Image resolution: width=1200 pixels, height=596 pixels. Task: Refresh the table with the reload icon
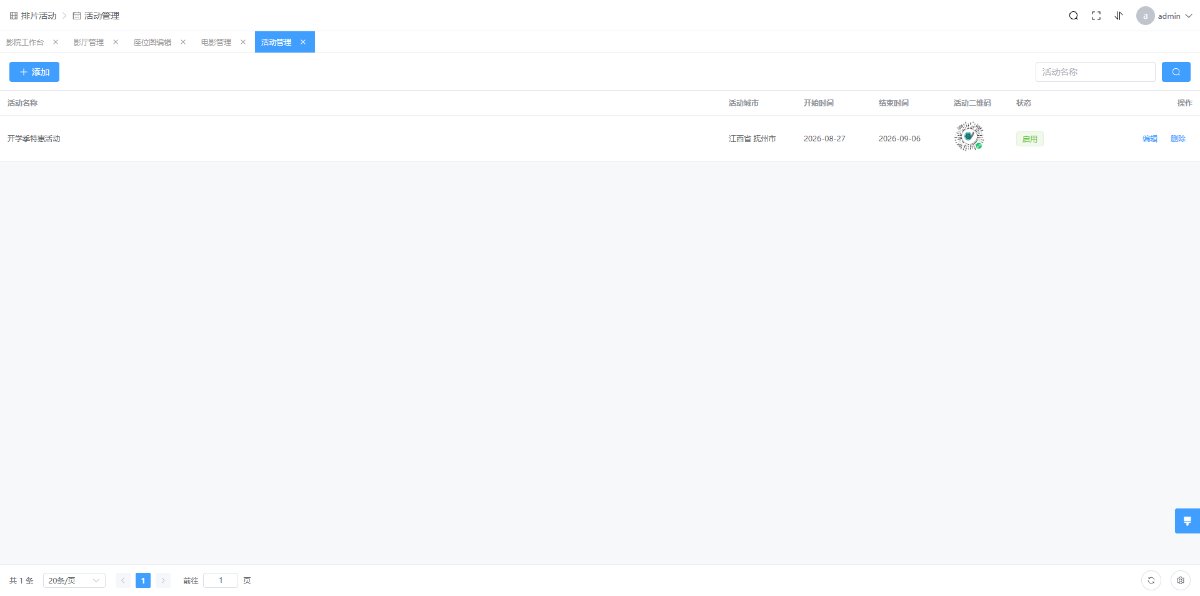click(1151, 580)
